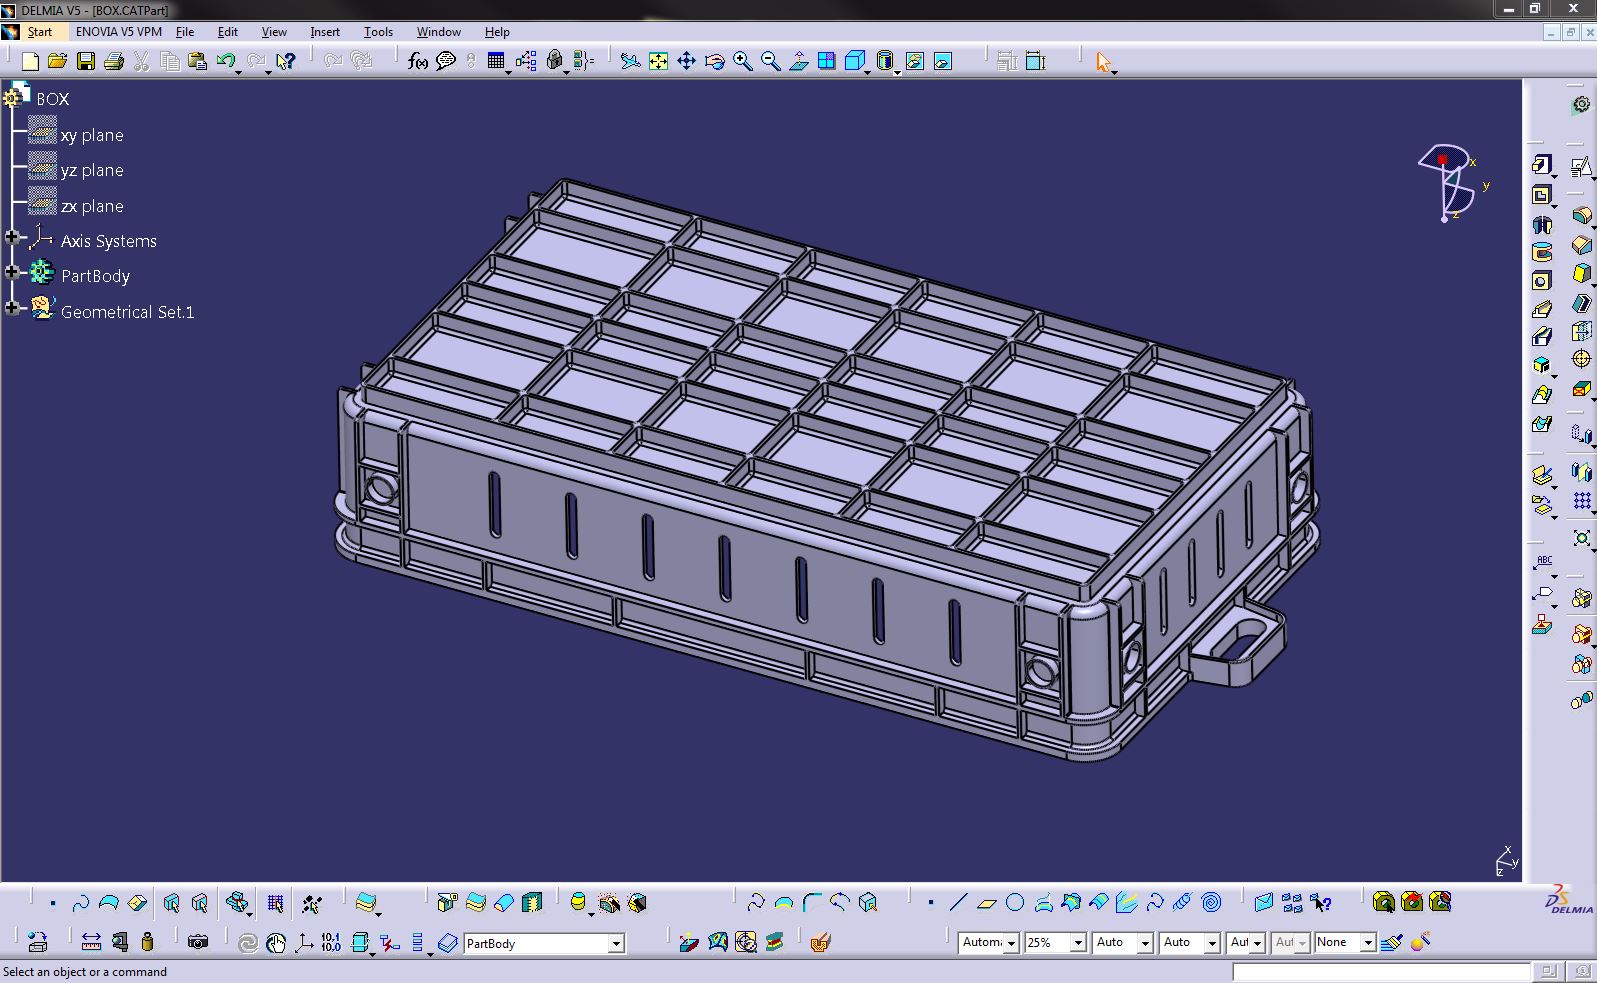Select zx plane in the tree
The image size is (1597, 983).
tap(92, 206)
